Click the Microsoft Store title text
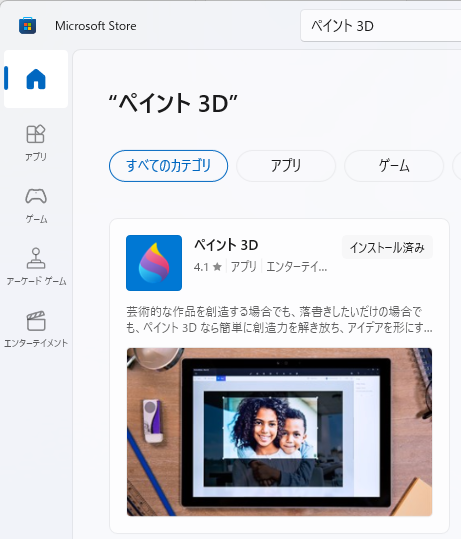461x539 pixels. 96,26
